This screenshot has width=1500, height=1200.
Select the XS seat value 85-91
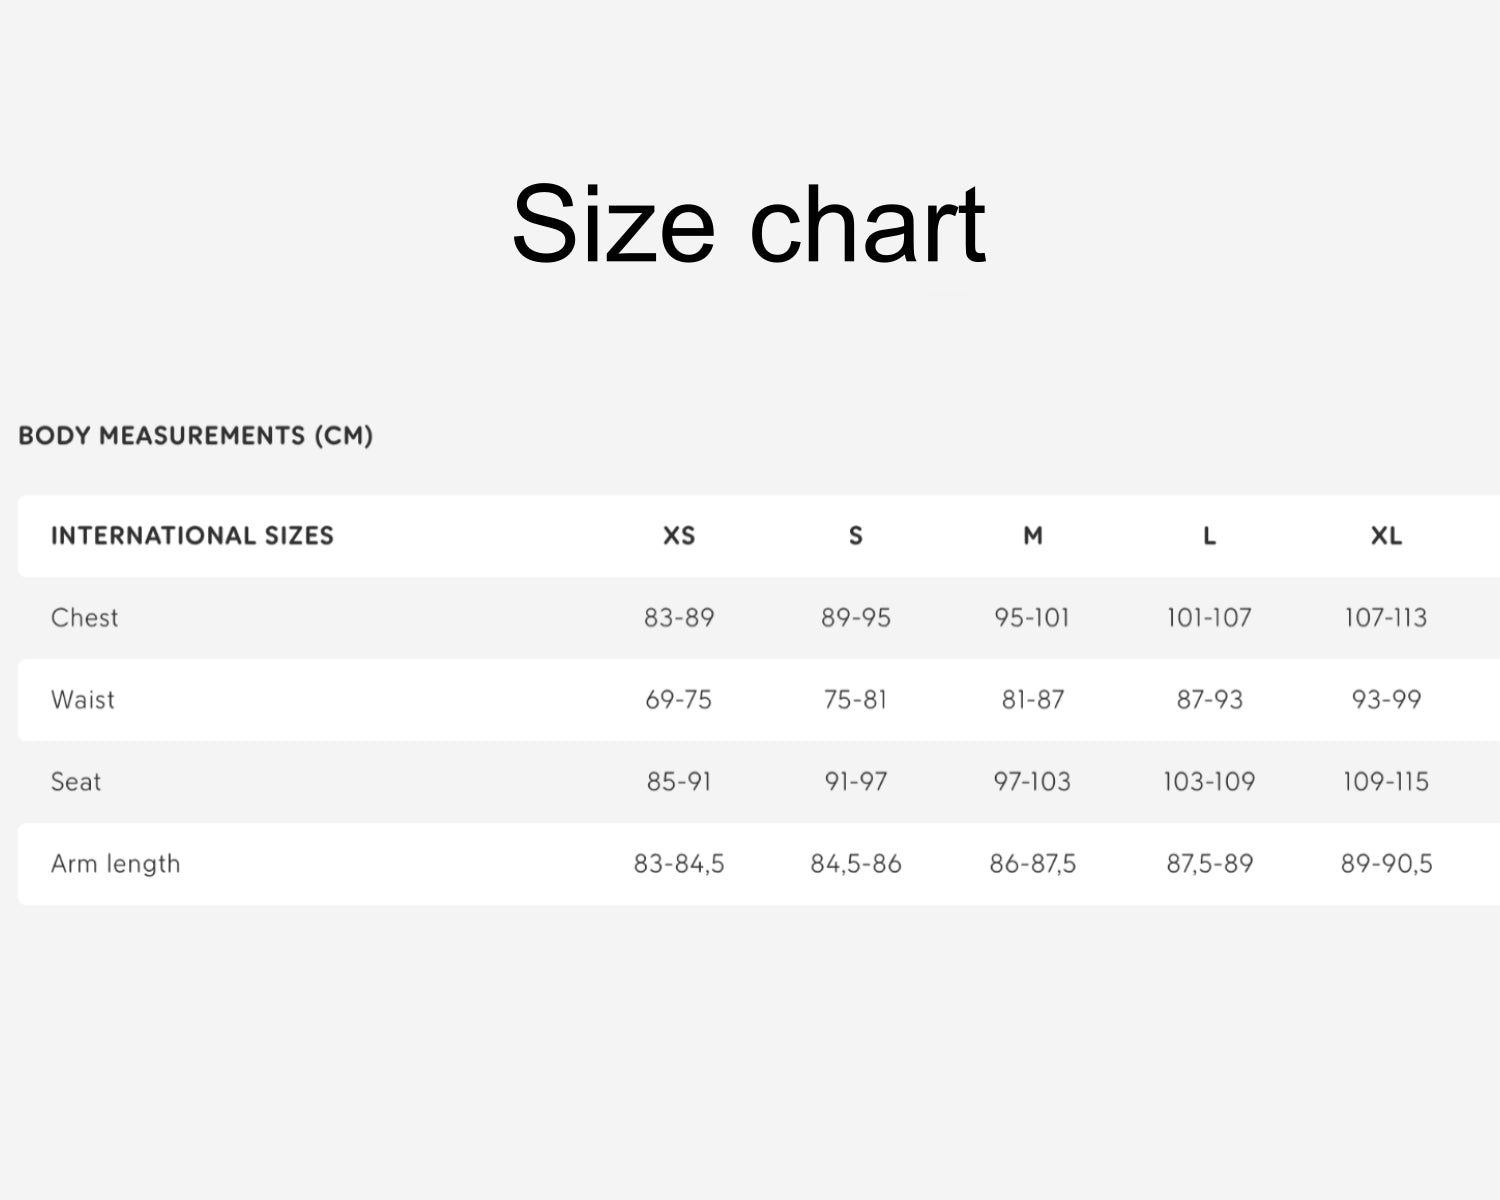[679, 782]
